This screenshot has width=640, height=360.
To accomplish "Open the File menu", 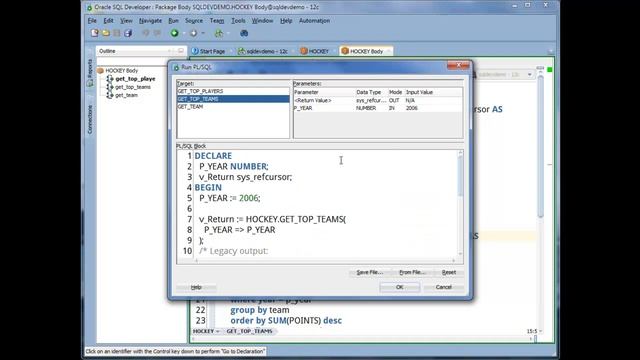I will [92, 20].
